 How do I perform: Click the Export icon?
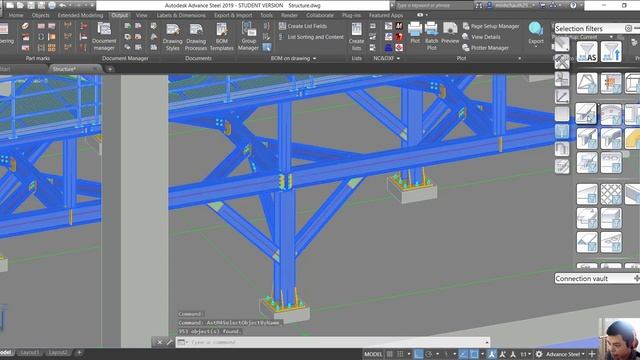pos(536,29)
